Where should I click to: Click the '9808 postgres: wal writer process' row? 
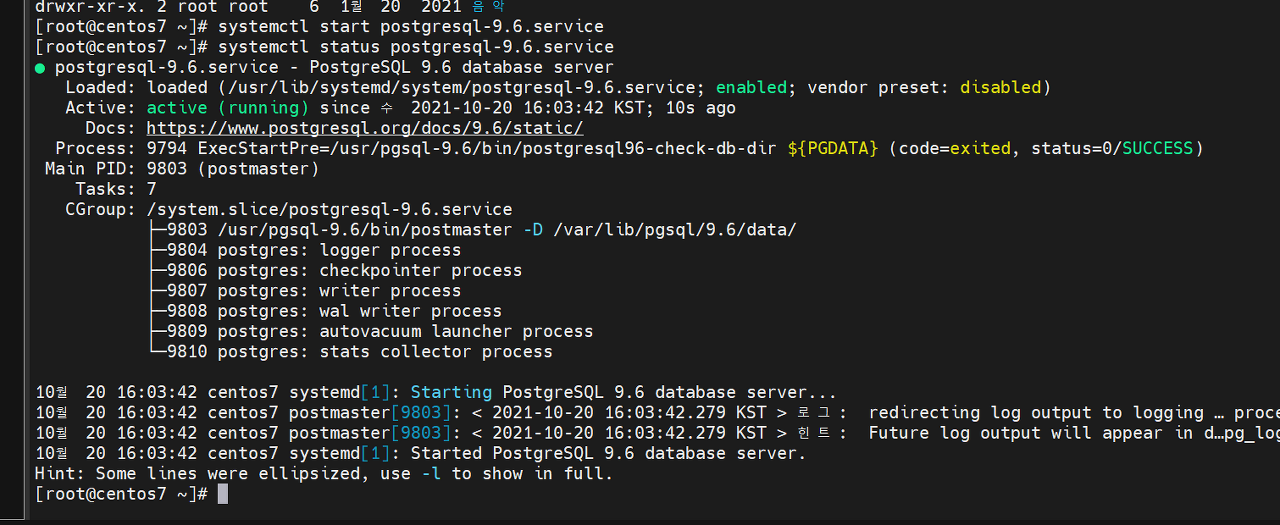click(x=335, y=311)
